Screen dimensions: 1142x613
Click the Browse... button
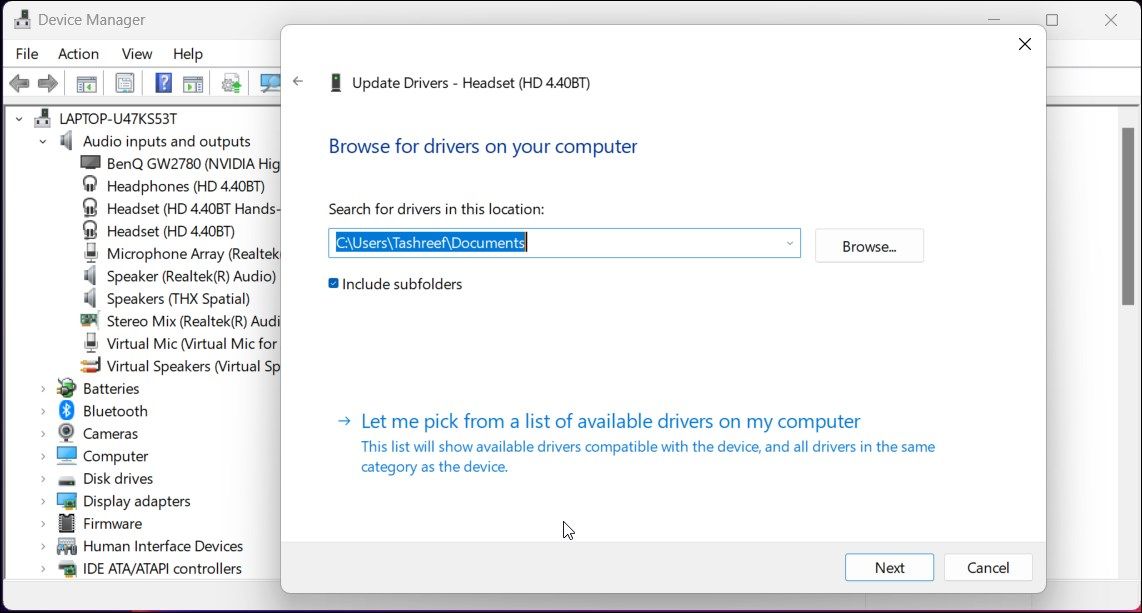[869, 246]
